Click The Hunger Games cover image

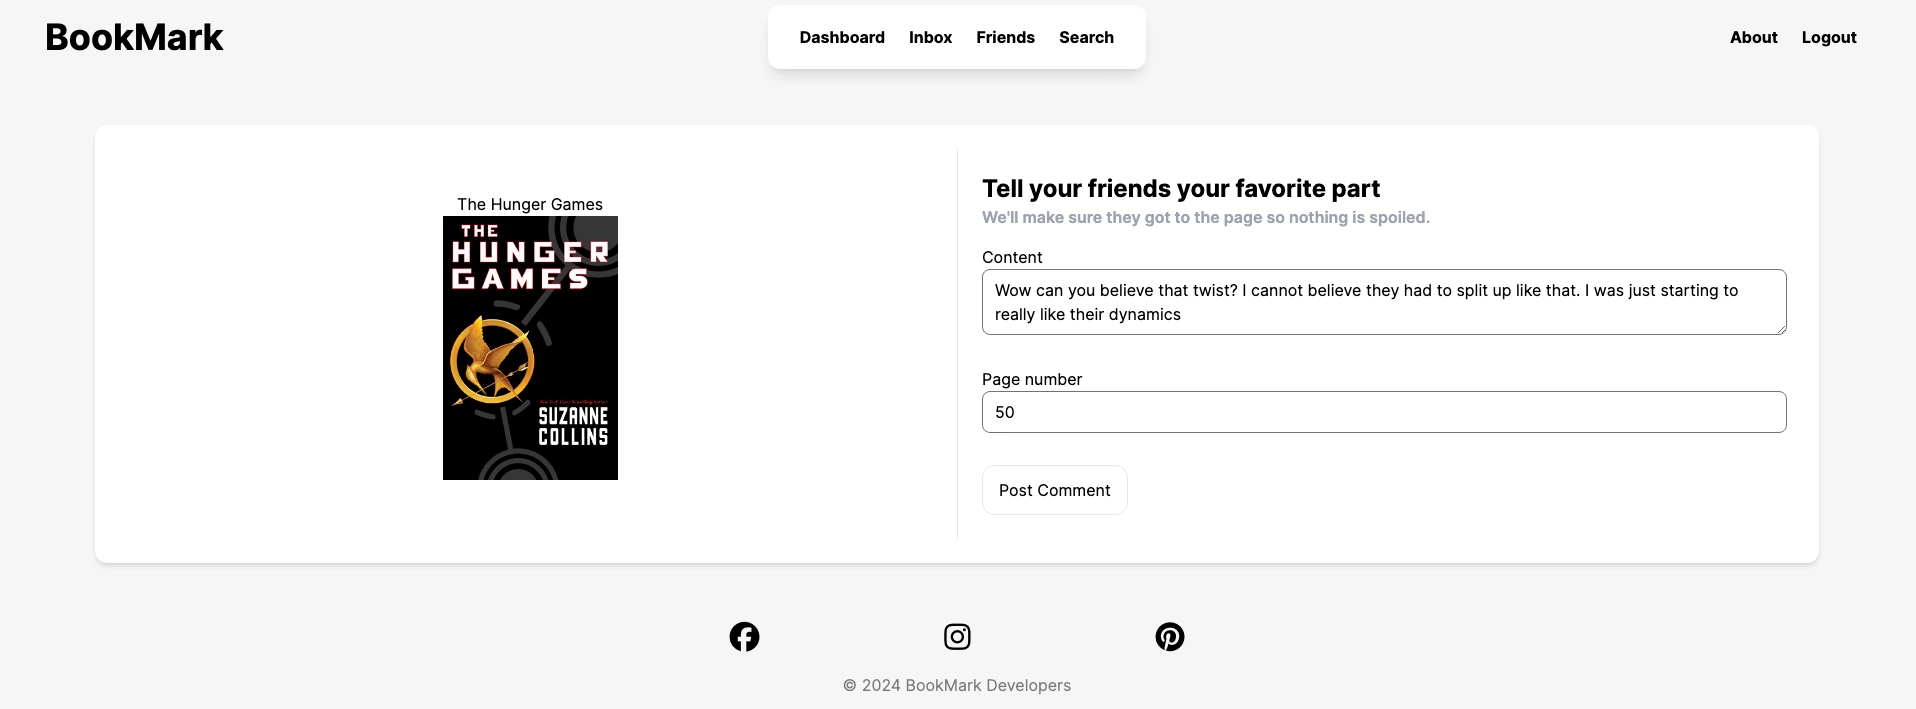click(x=530, y=348)
